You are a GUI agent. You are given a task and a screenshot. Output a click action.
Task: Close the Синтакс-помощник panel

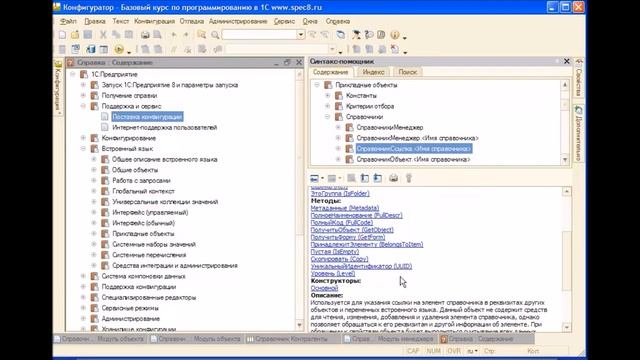click(567, 61)
